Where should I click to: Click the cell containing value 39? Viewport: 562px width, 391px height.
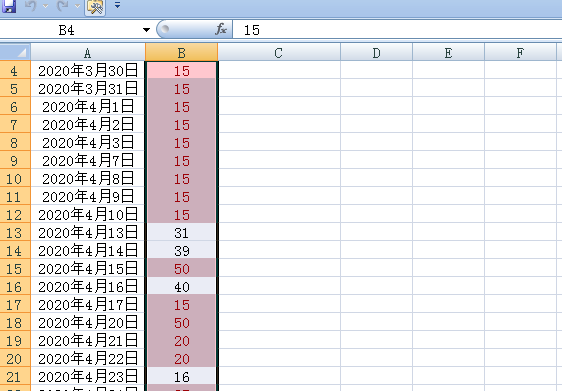[x=181, y=250]
